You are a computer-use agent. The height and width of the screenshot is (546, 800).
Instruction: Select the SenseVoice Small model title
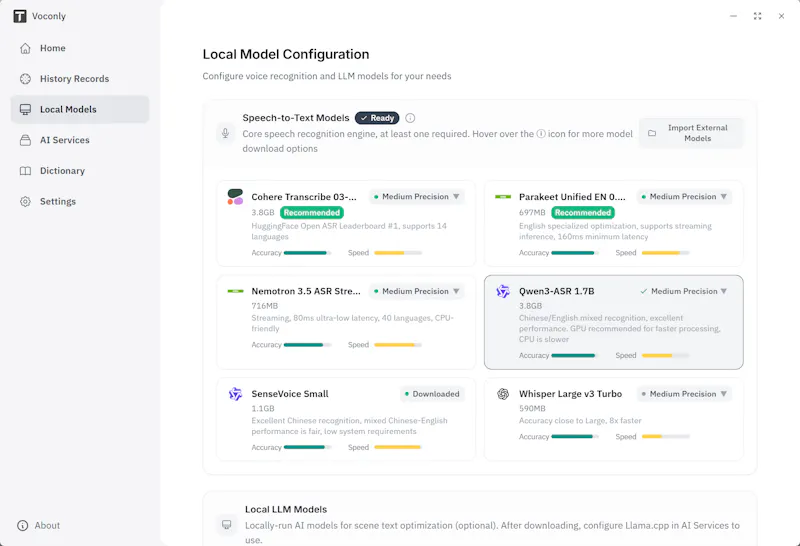[x=290, y=394]
